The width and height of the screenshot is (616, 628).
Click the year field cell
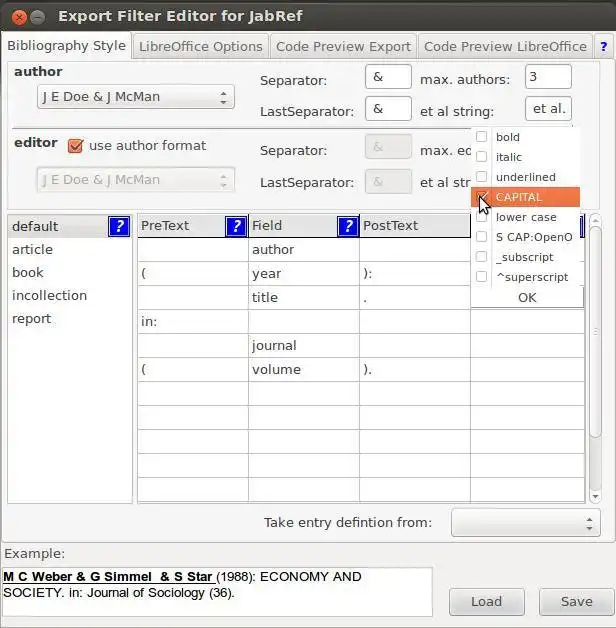click(304, 274)
